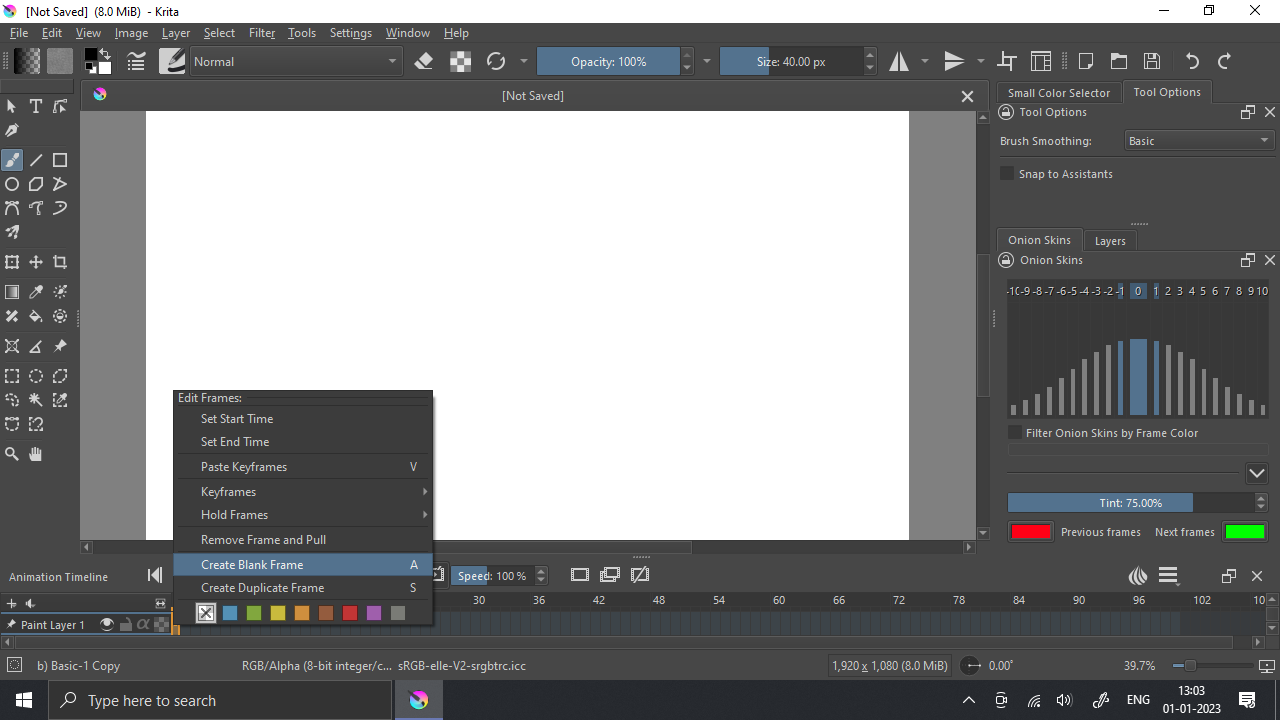Enable Snap to Assistants checkbox

click(x=1007, y=174)
